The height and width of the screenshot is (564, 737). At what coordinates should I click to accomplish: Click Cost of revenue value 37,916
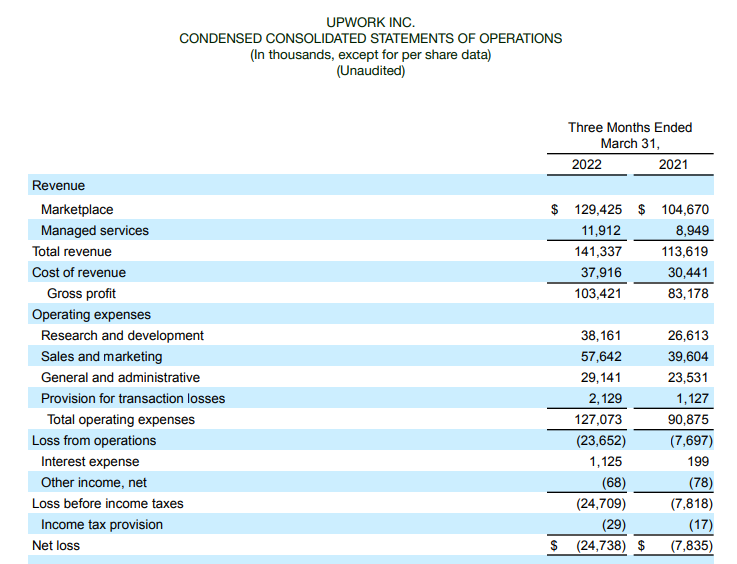point(601,273)
